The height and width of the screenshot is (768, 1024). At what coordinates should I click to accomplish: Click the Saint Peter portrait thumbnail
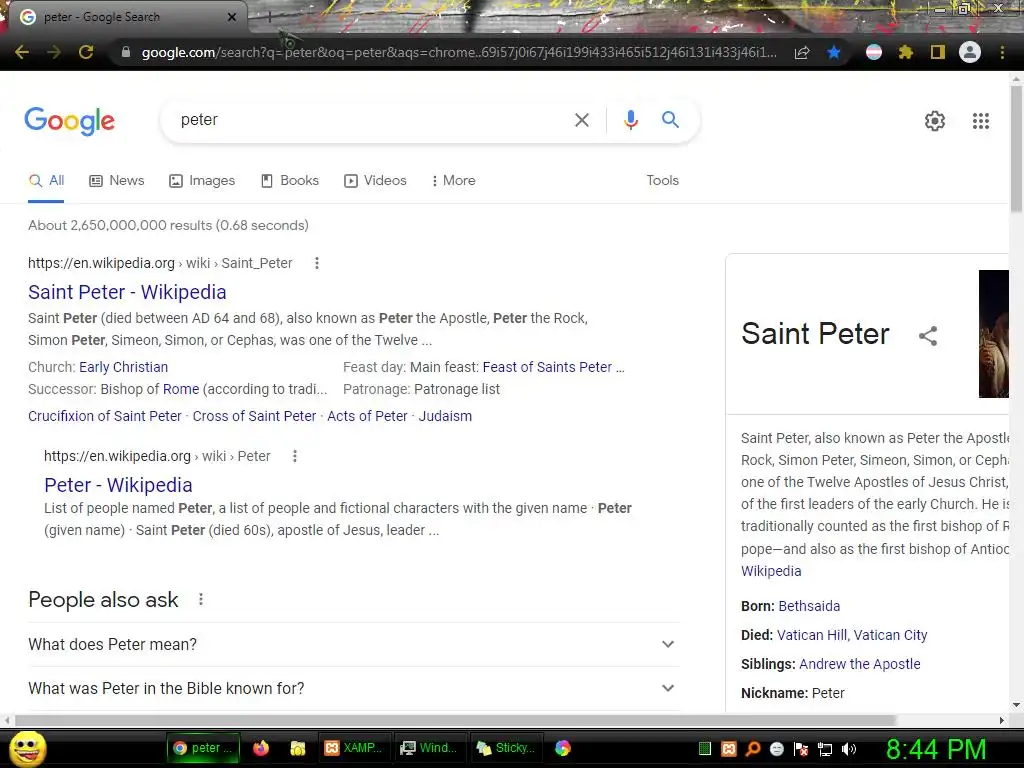point(994,334)
